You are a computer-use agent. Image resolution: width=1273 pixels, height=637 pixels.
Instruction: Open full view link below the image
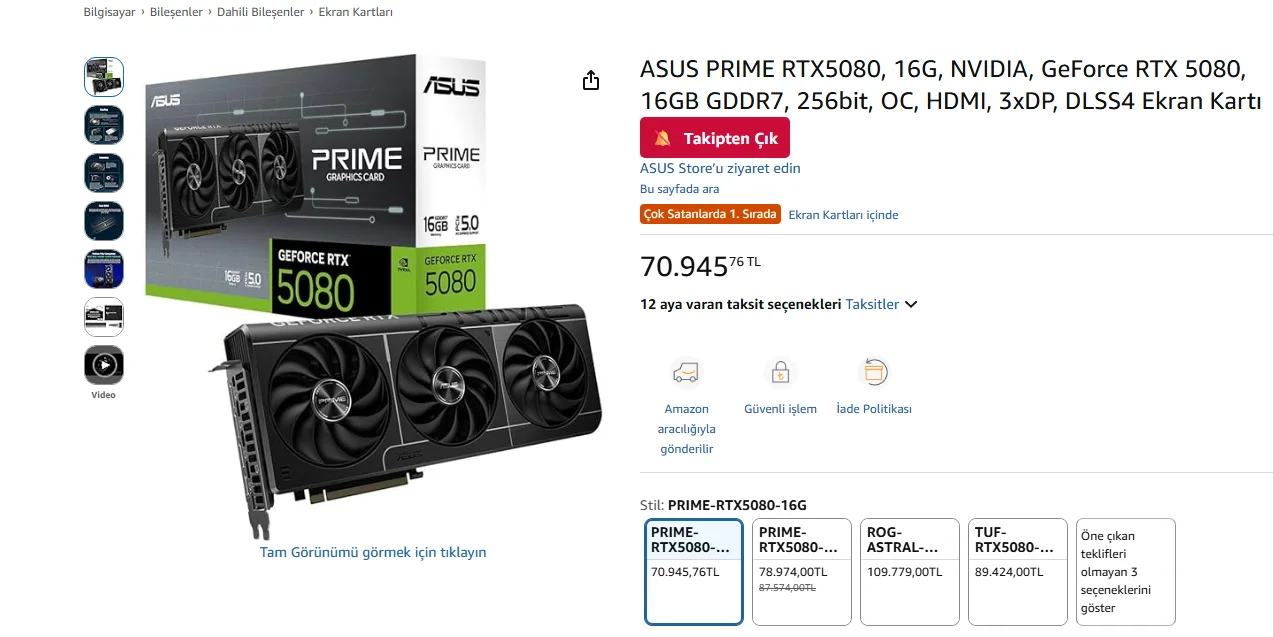click(x=373, y=552)
